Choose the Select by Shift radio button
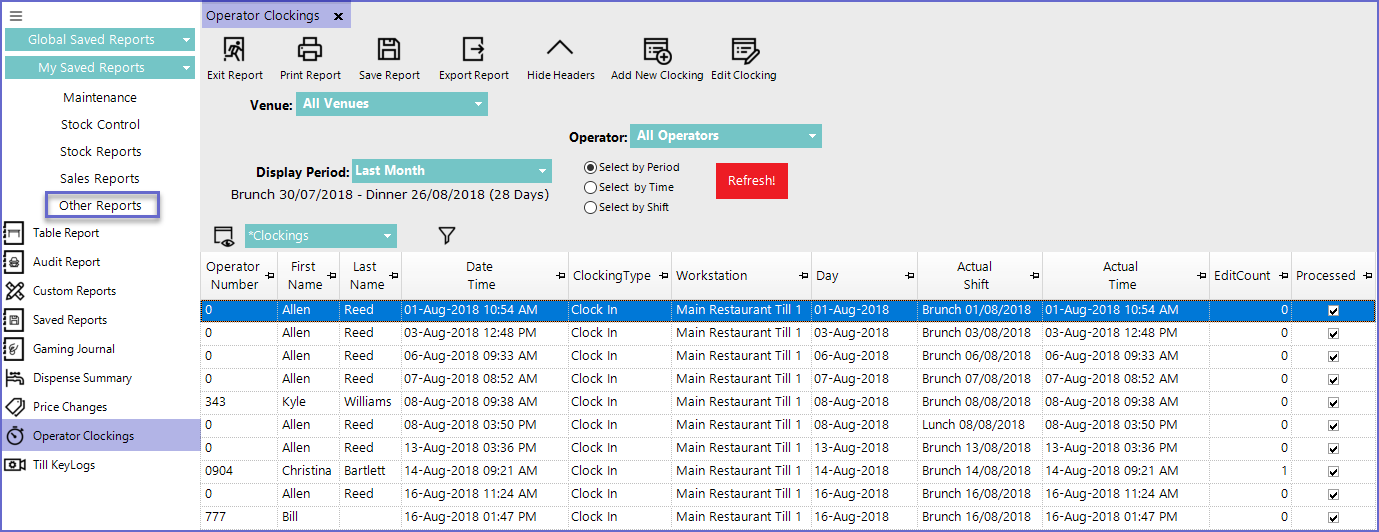Viewport: 1379px width, 532px height. (x=590, y=208)
